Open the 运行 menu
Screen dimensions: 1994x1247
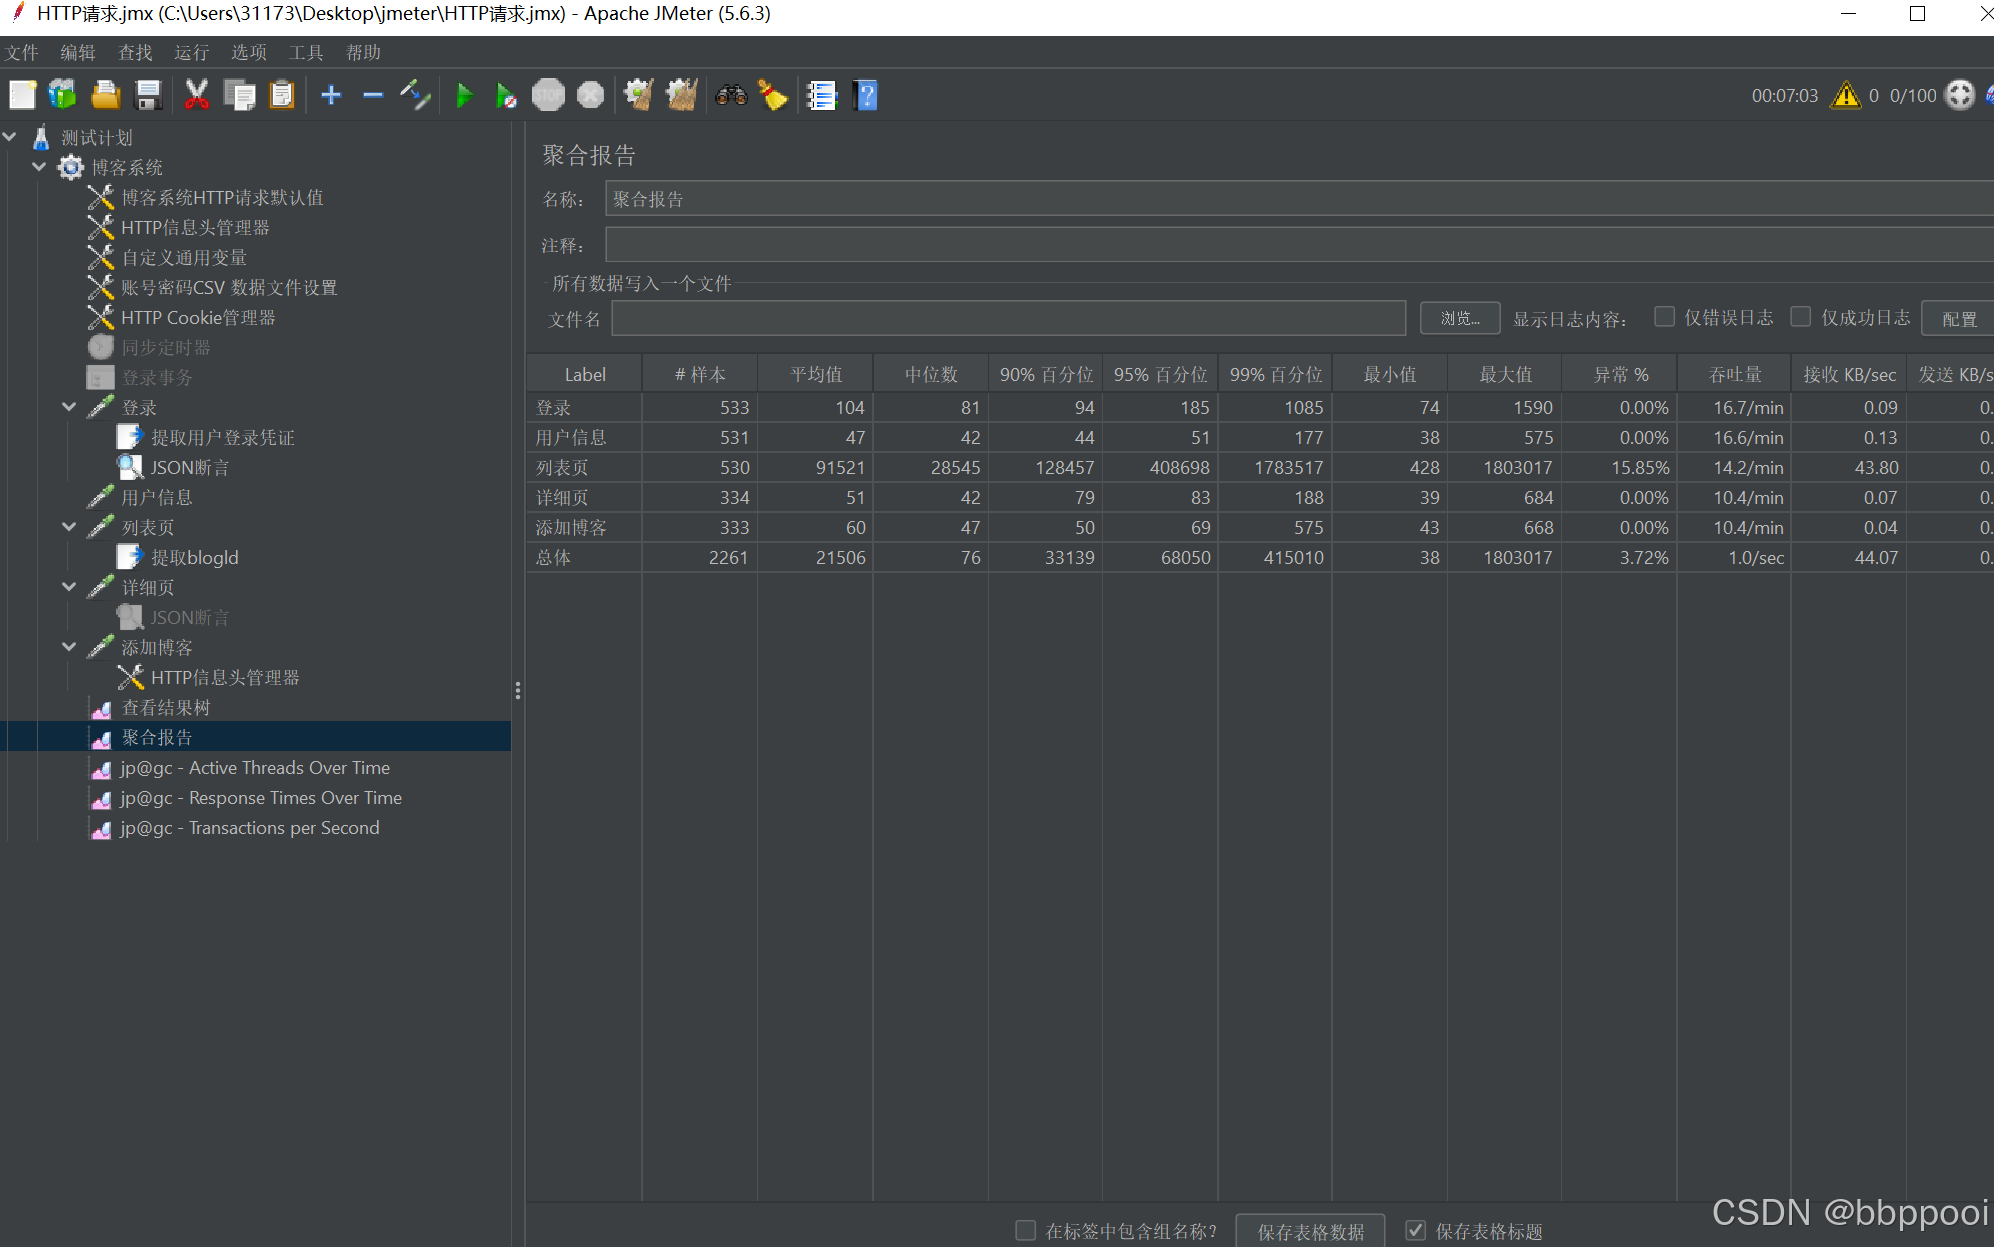(x=191, y=52)
